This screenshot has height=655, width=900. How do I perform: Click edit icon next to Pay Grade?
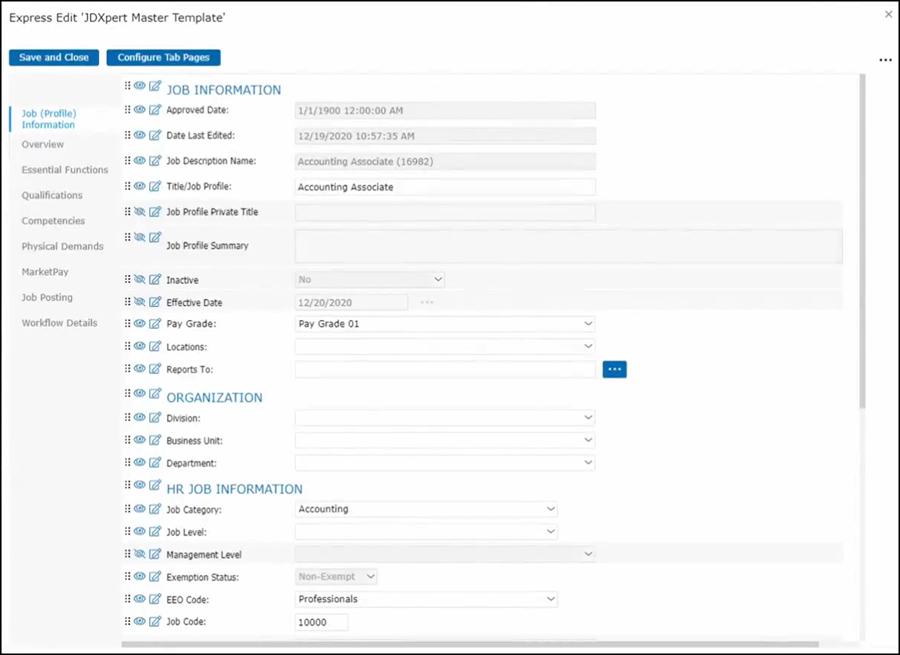[155, 324]
